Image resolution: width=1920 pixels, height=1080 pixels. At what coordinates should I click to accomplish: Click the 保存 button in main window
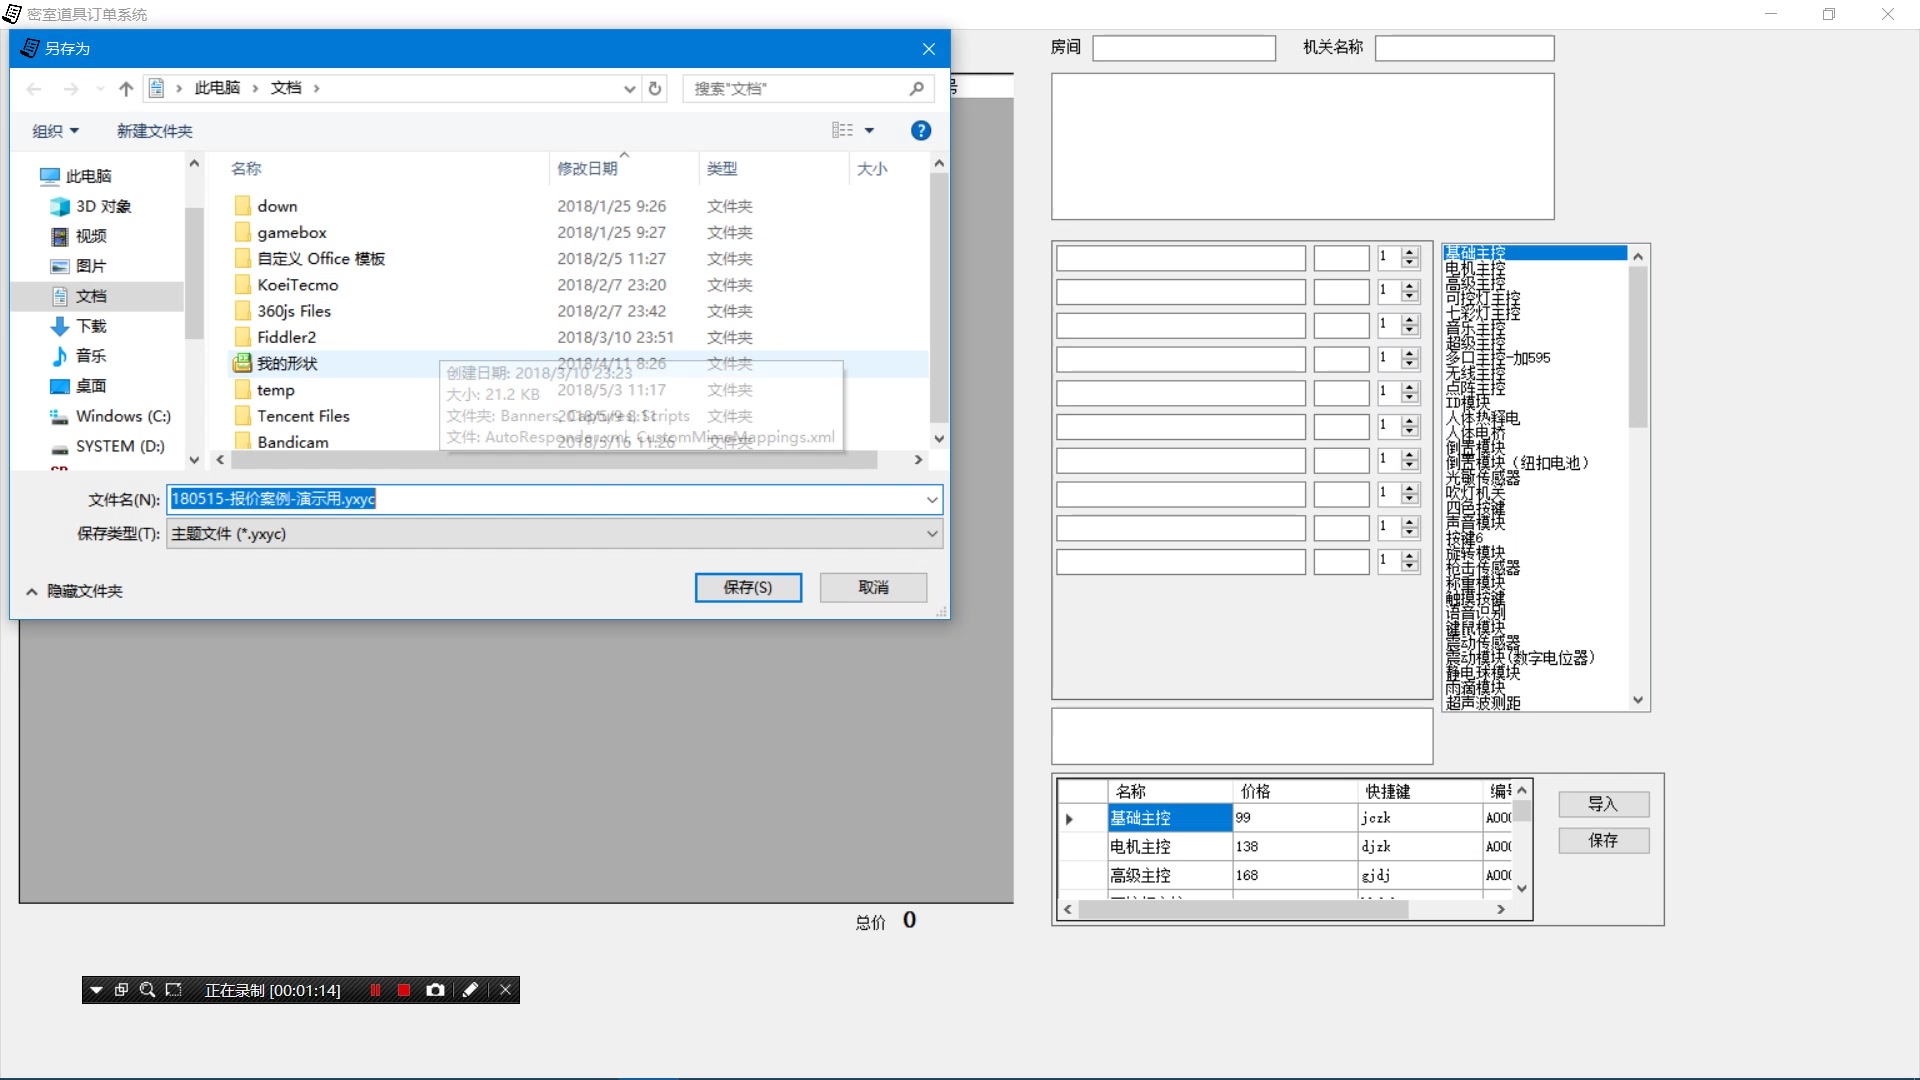coord(1603,841)
